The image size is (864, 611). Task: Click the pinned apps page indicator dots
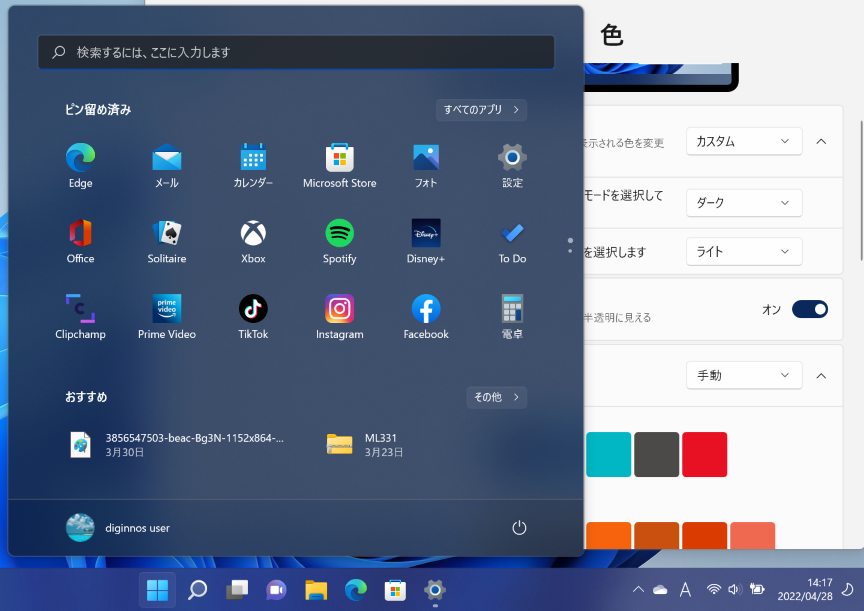click(x=570, y=246)
